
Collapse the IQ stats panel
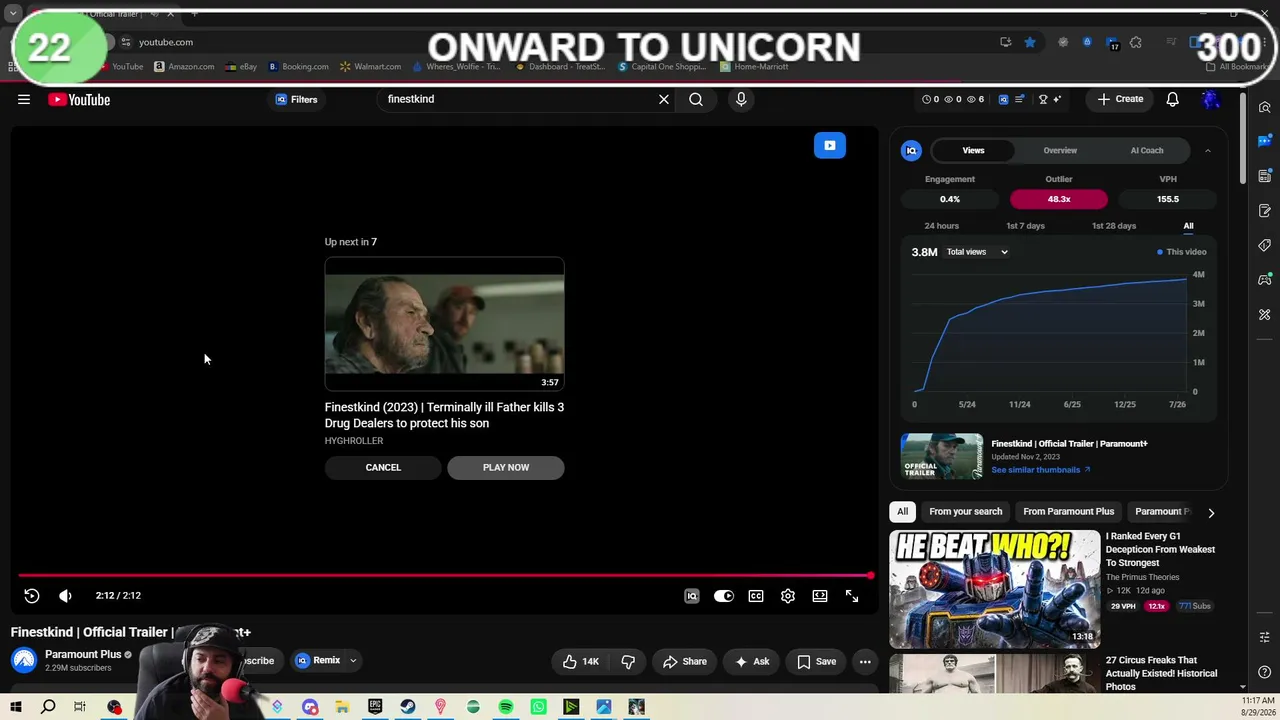pyautogui.click(x=1207, y=150)
